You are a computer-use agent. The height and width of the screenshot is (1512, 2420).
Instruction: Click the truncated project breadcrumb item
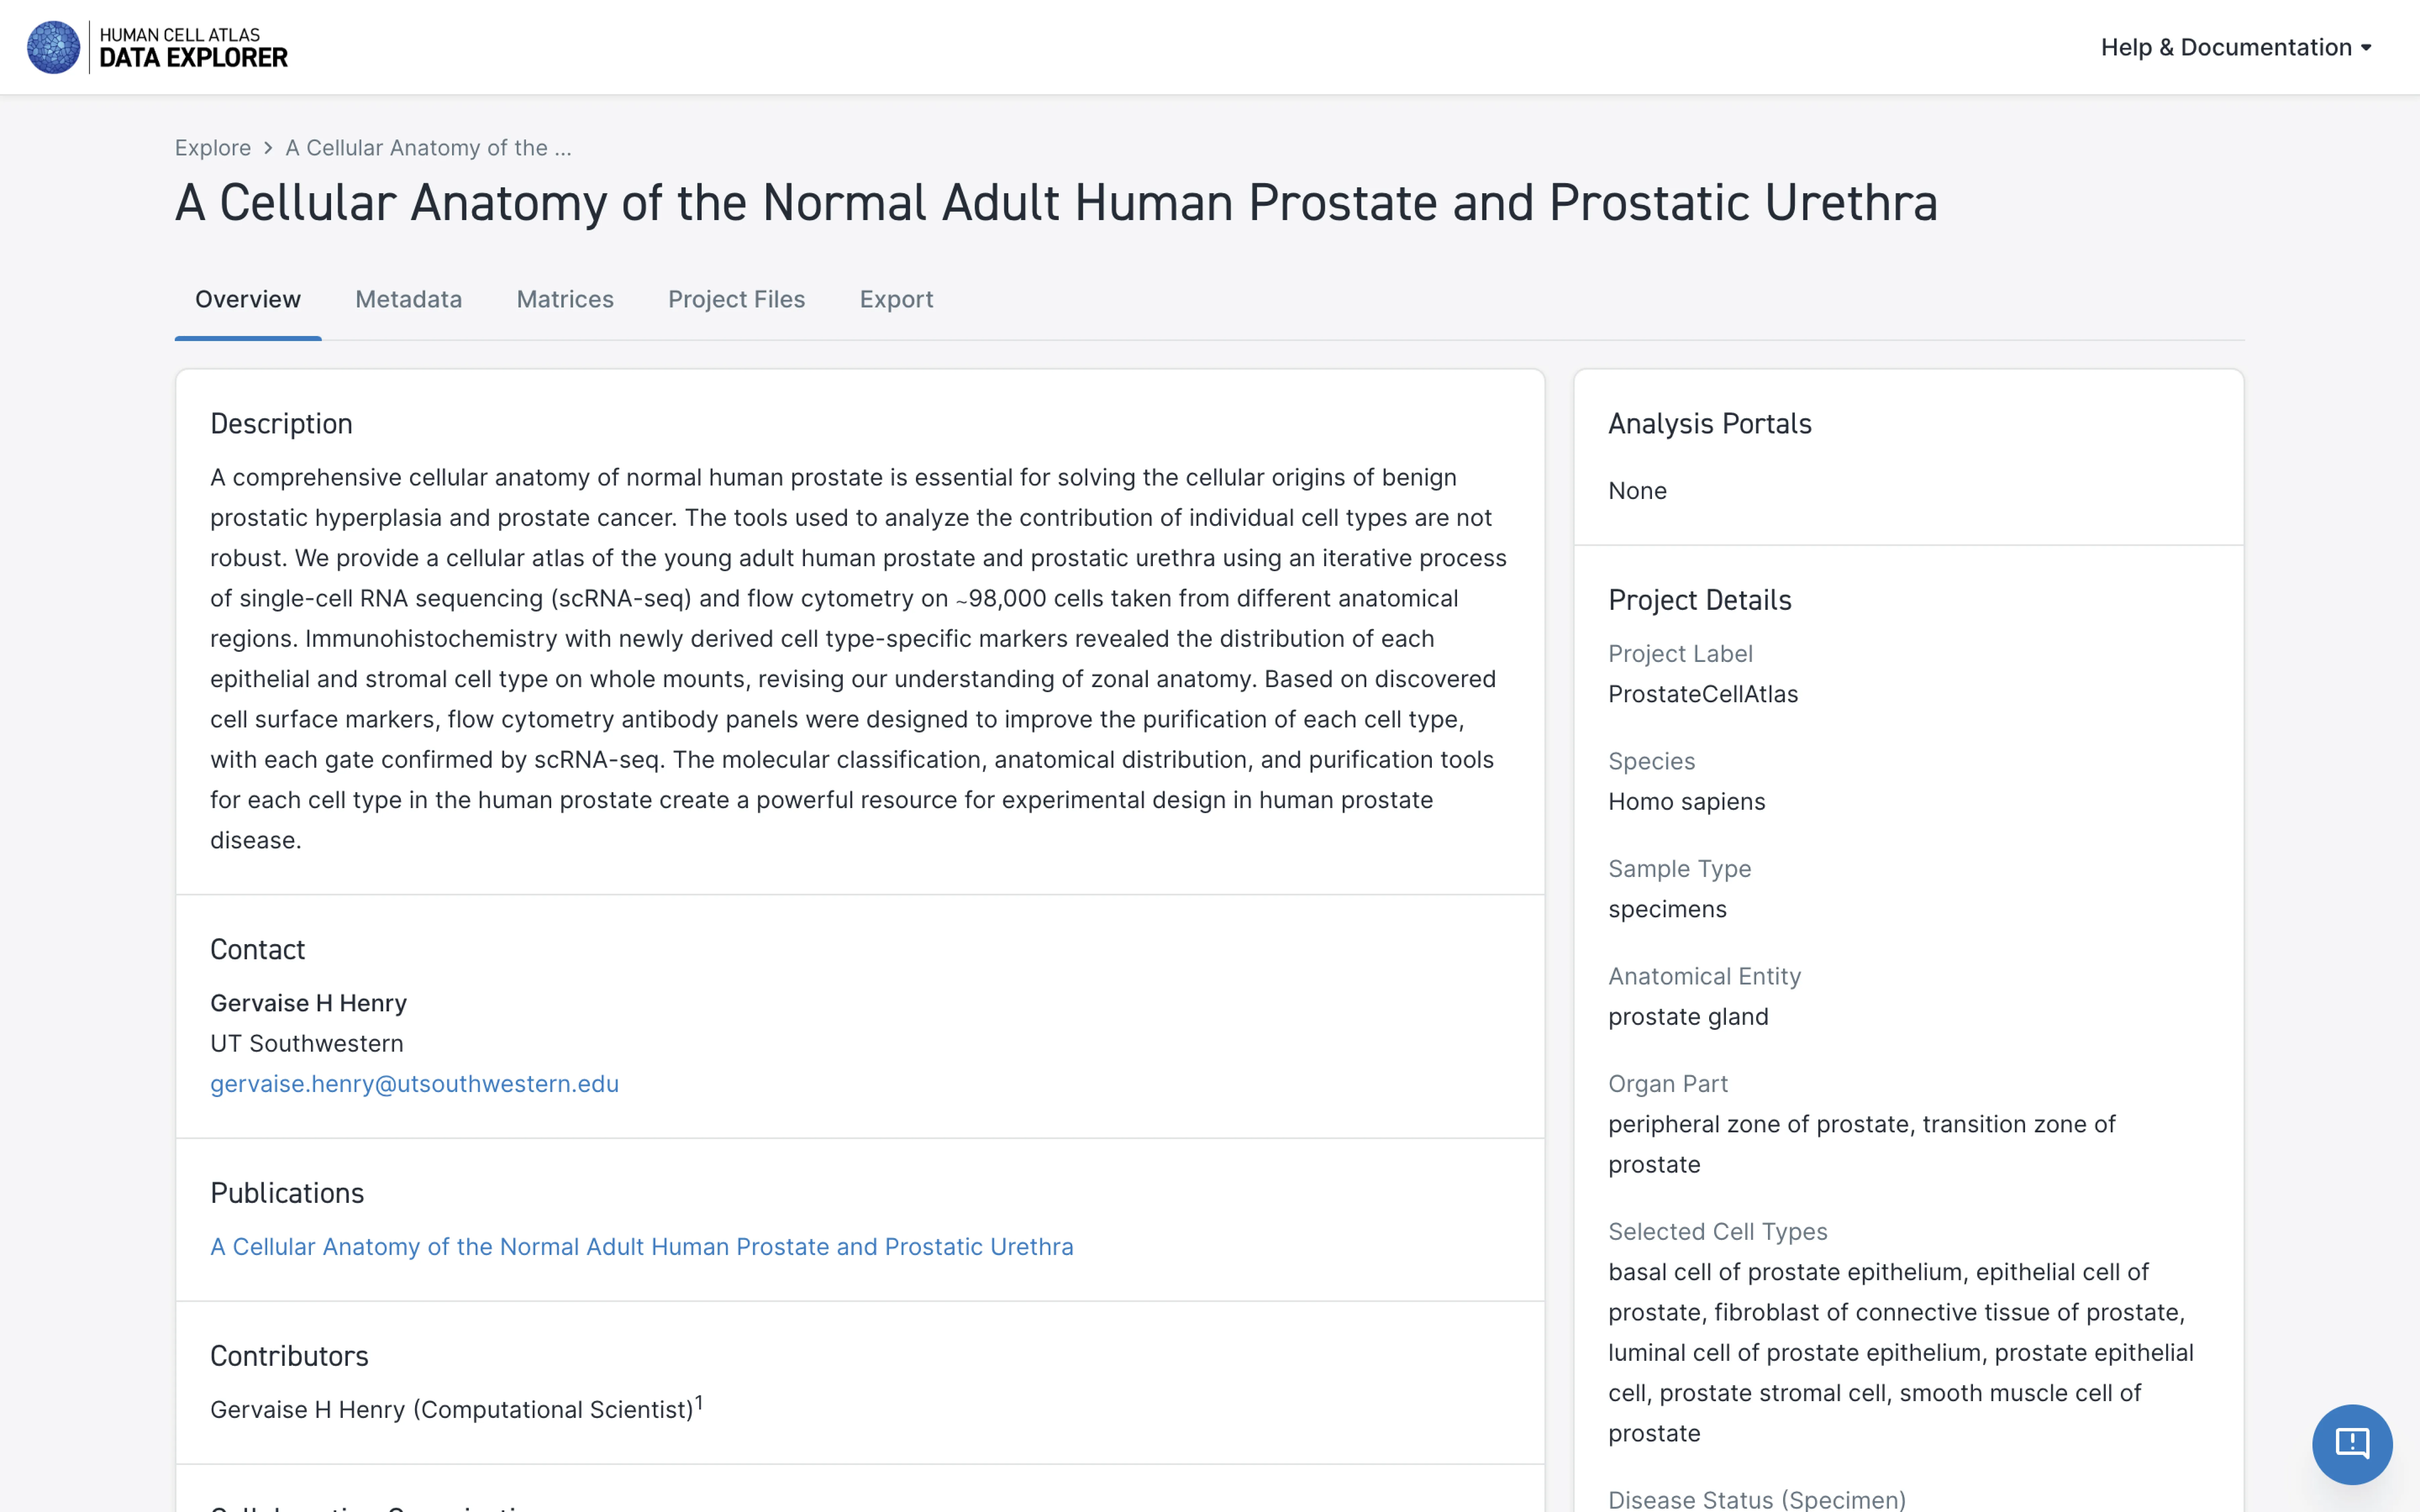(428, 148)
